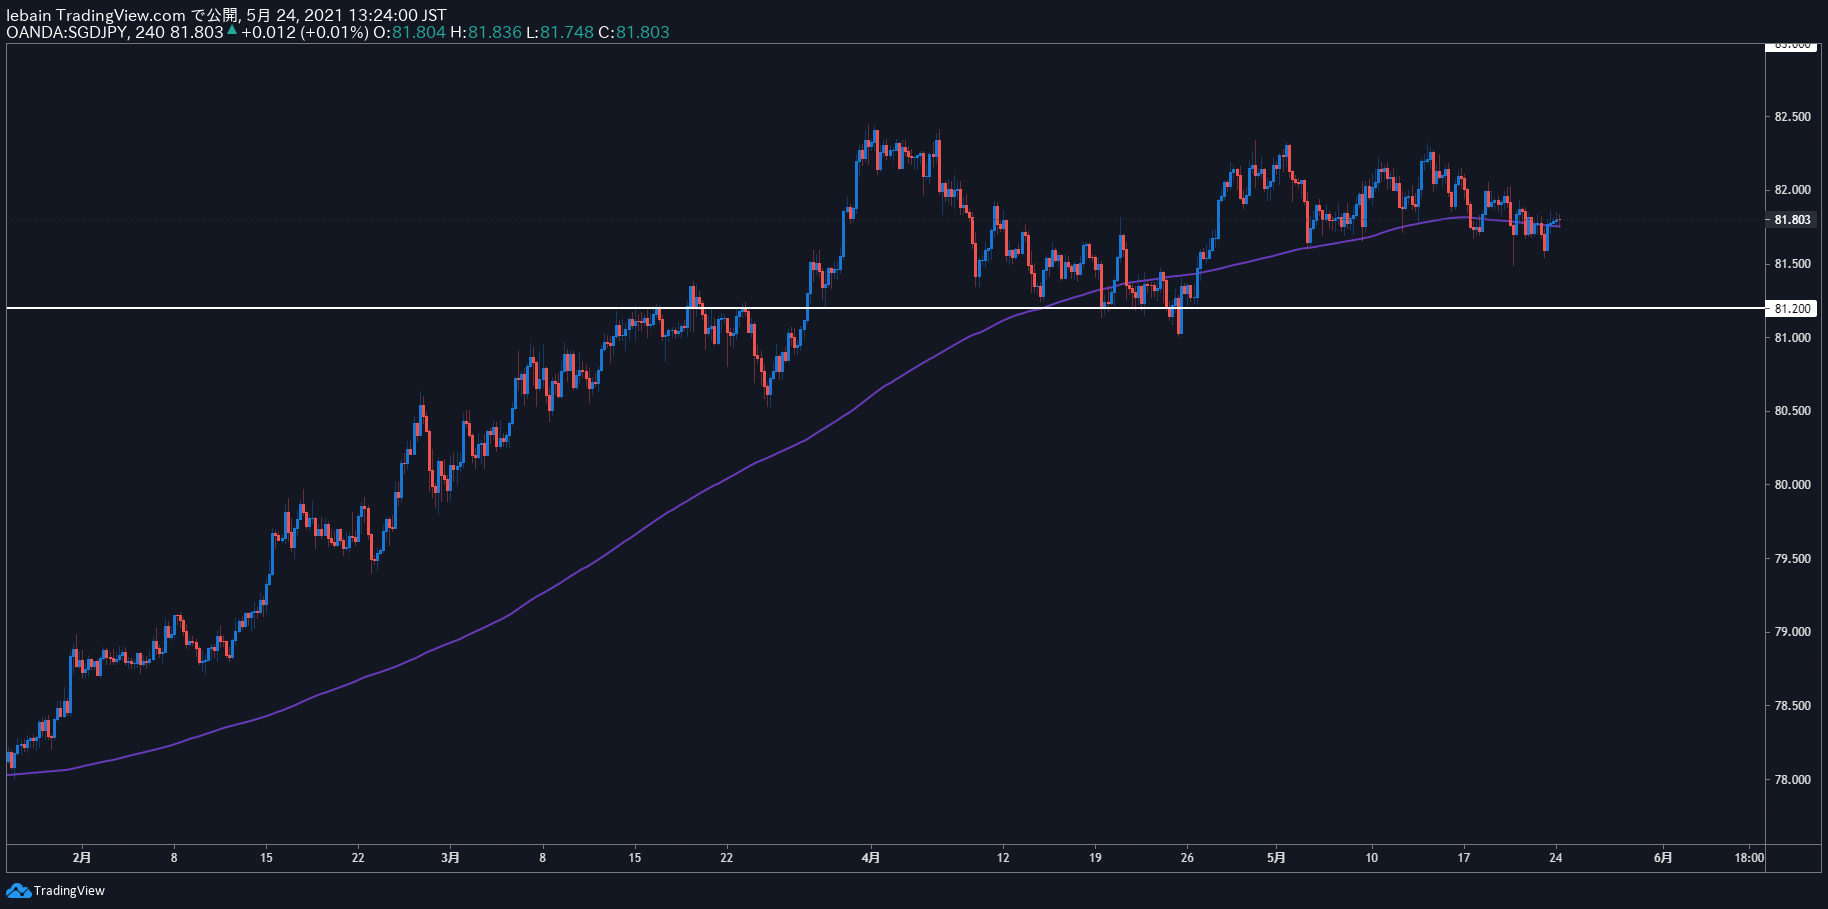Click the OANDA:SGDJPY symbol label

tap(67, 32)
